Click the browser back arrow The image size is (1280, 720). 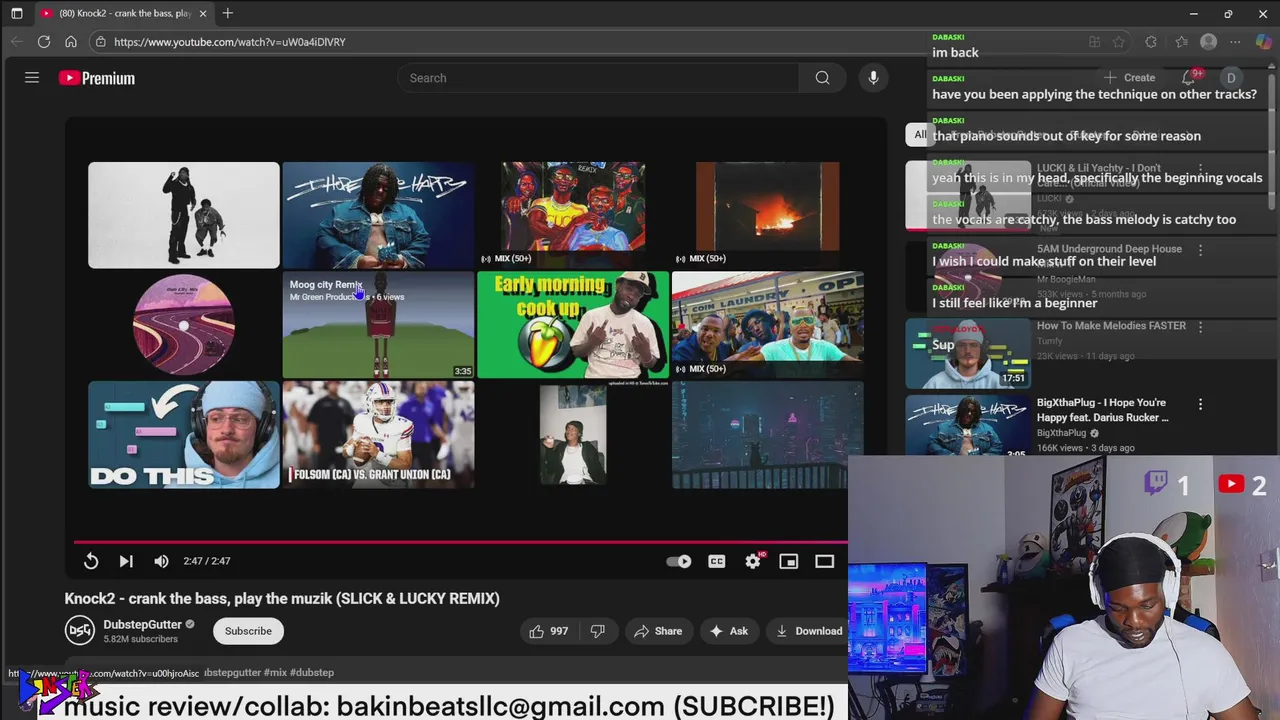point(16,42)
